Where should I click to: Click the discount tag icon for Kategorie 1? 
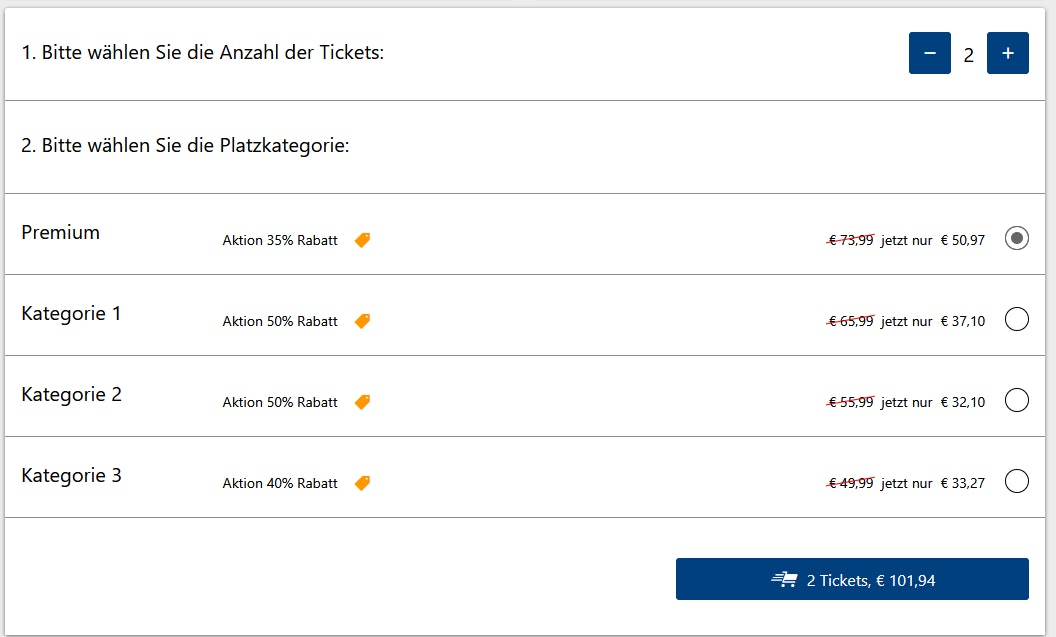click(x=362, y=321)
